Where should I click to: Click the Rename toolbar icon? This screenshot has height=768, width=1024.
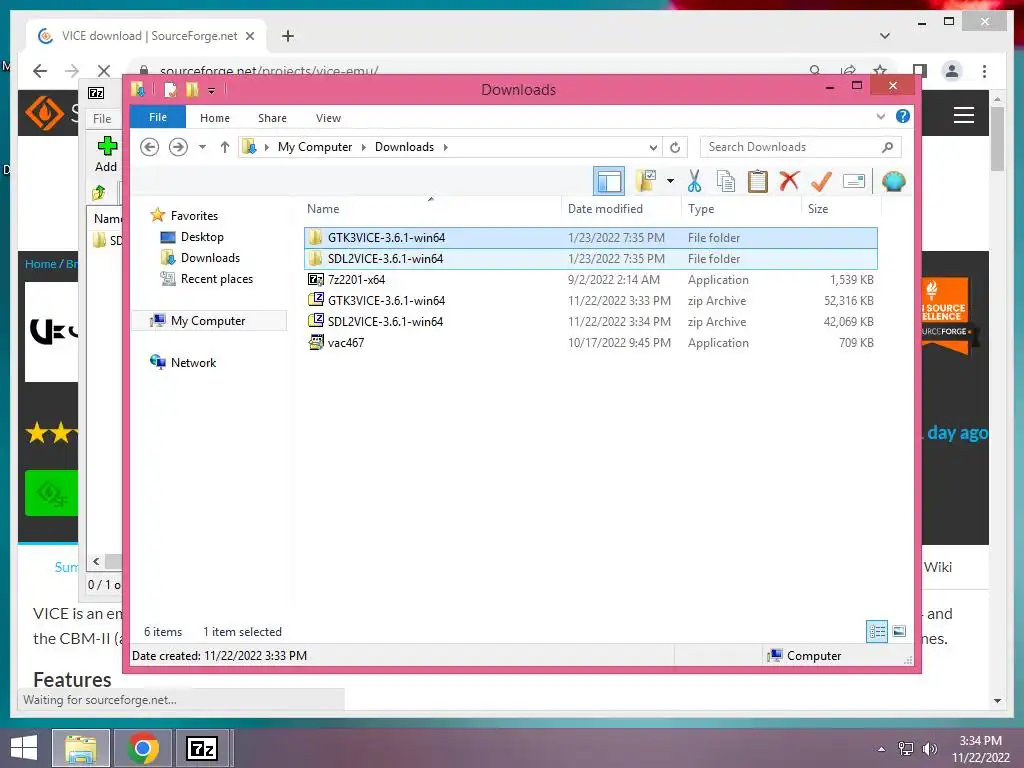click(854, 182)
